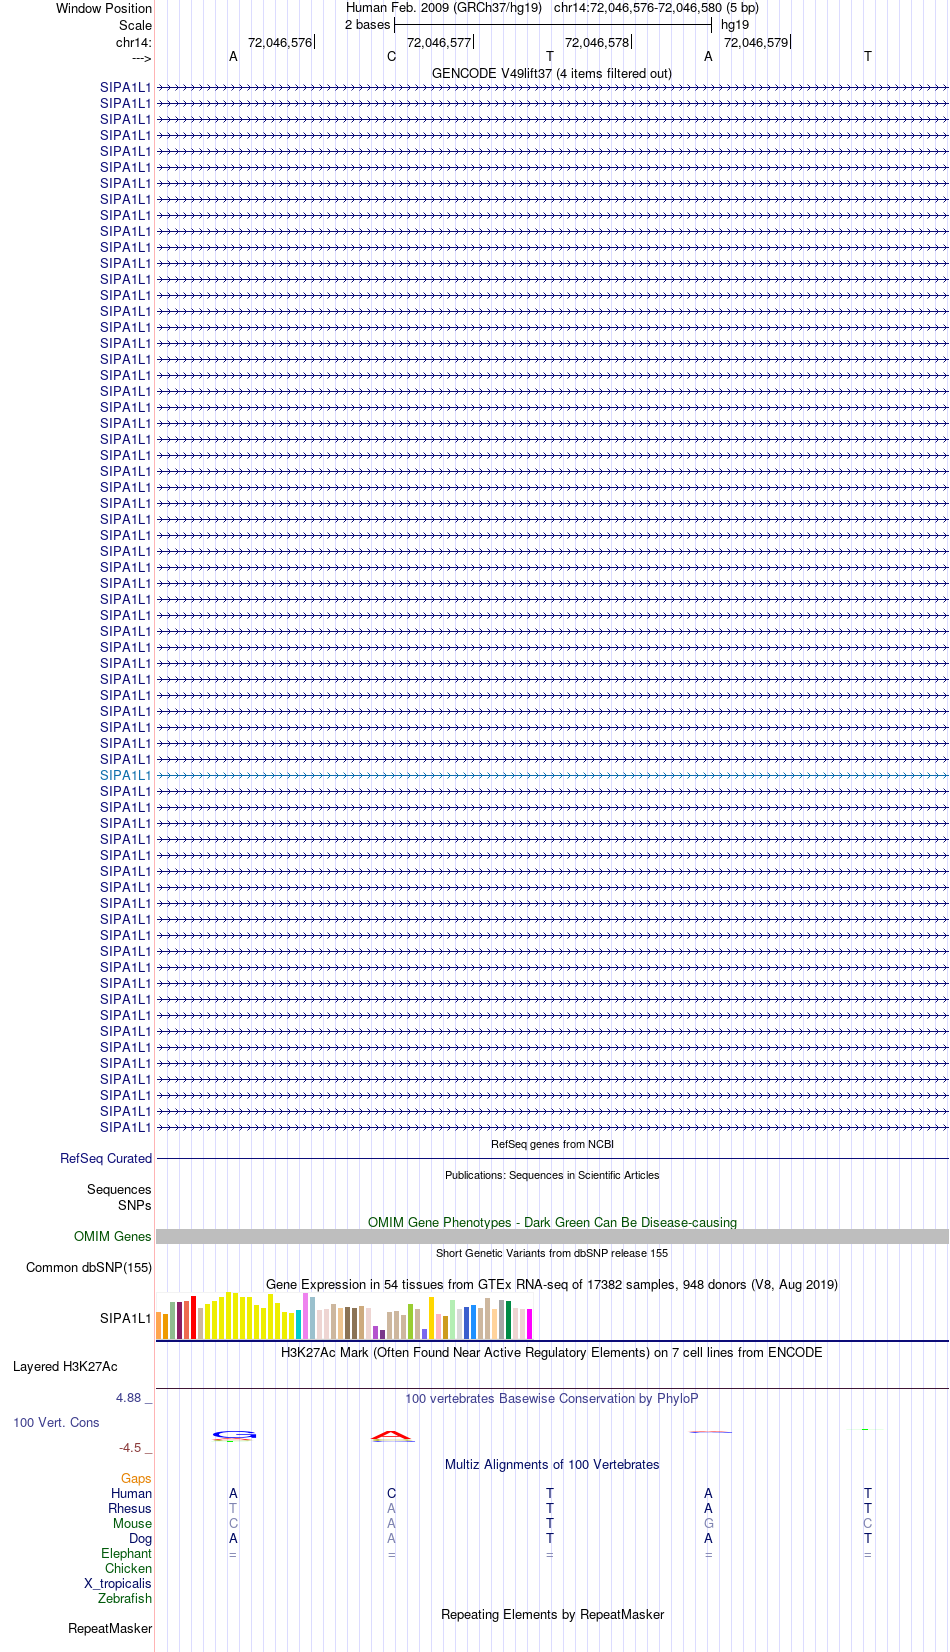The width and height of the screenshot is (950, 1652).
Task: Open 'Multiz Alignments of 100 Vertebrates' title
Action: click(552, 1464)
